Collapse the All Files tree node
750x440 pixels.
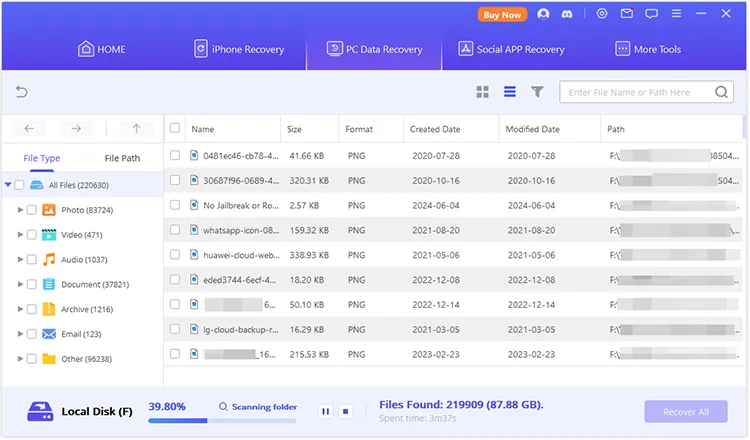(x=8, y=185)
